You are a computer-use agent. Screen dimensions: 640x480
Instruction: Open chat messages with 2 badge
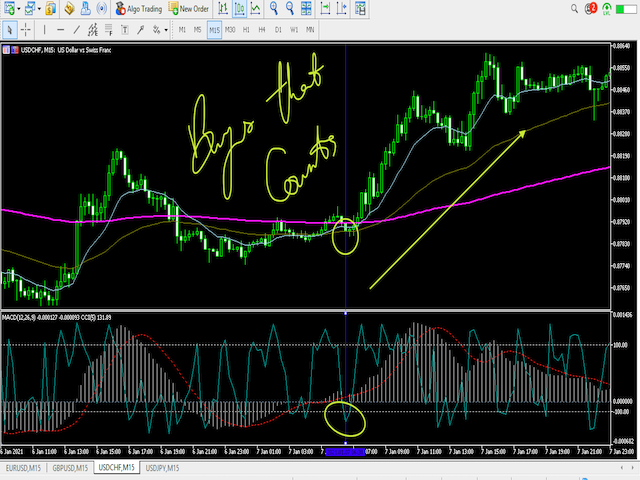tap(591, 8)
